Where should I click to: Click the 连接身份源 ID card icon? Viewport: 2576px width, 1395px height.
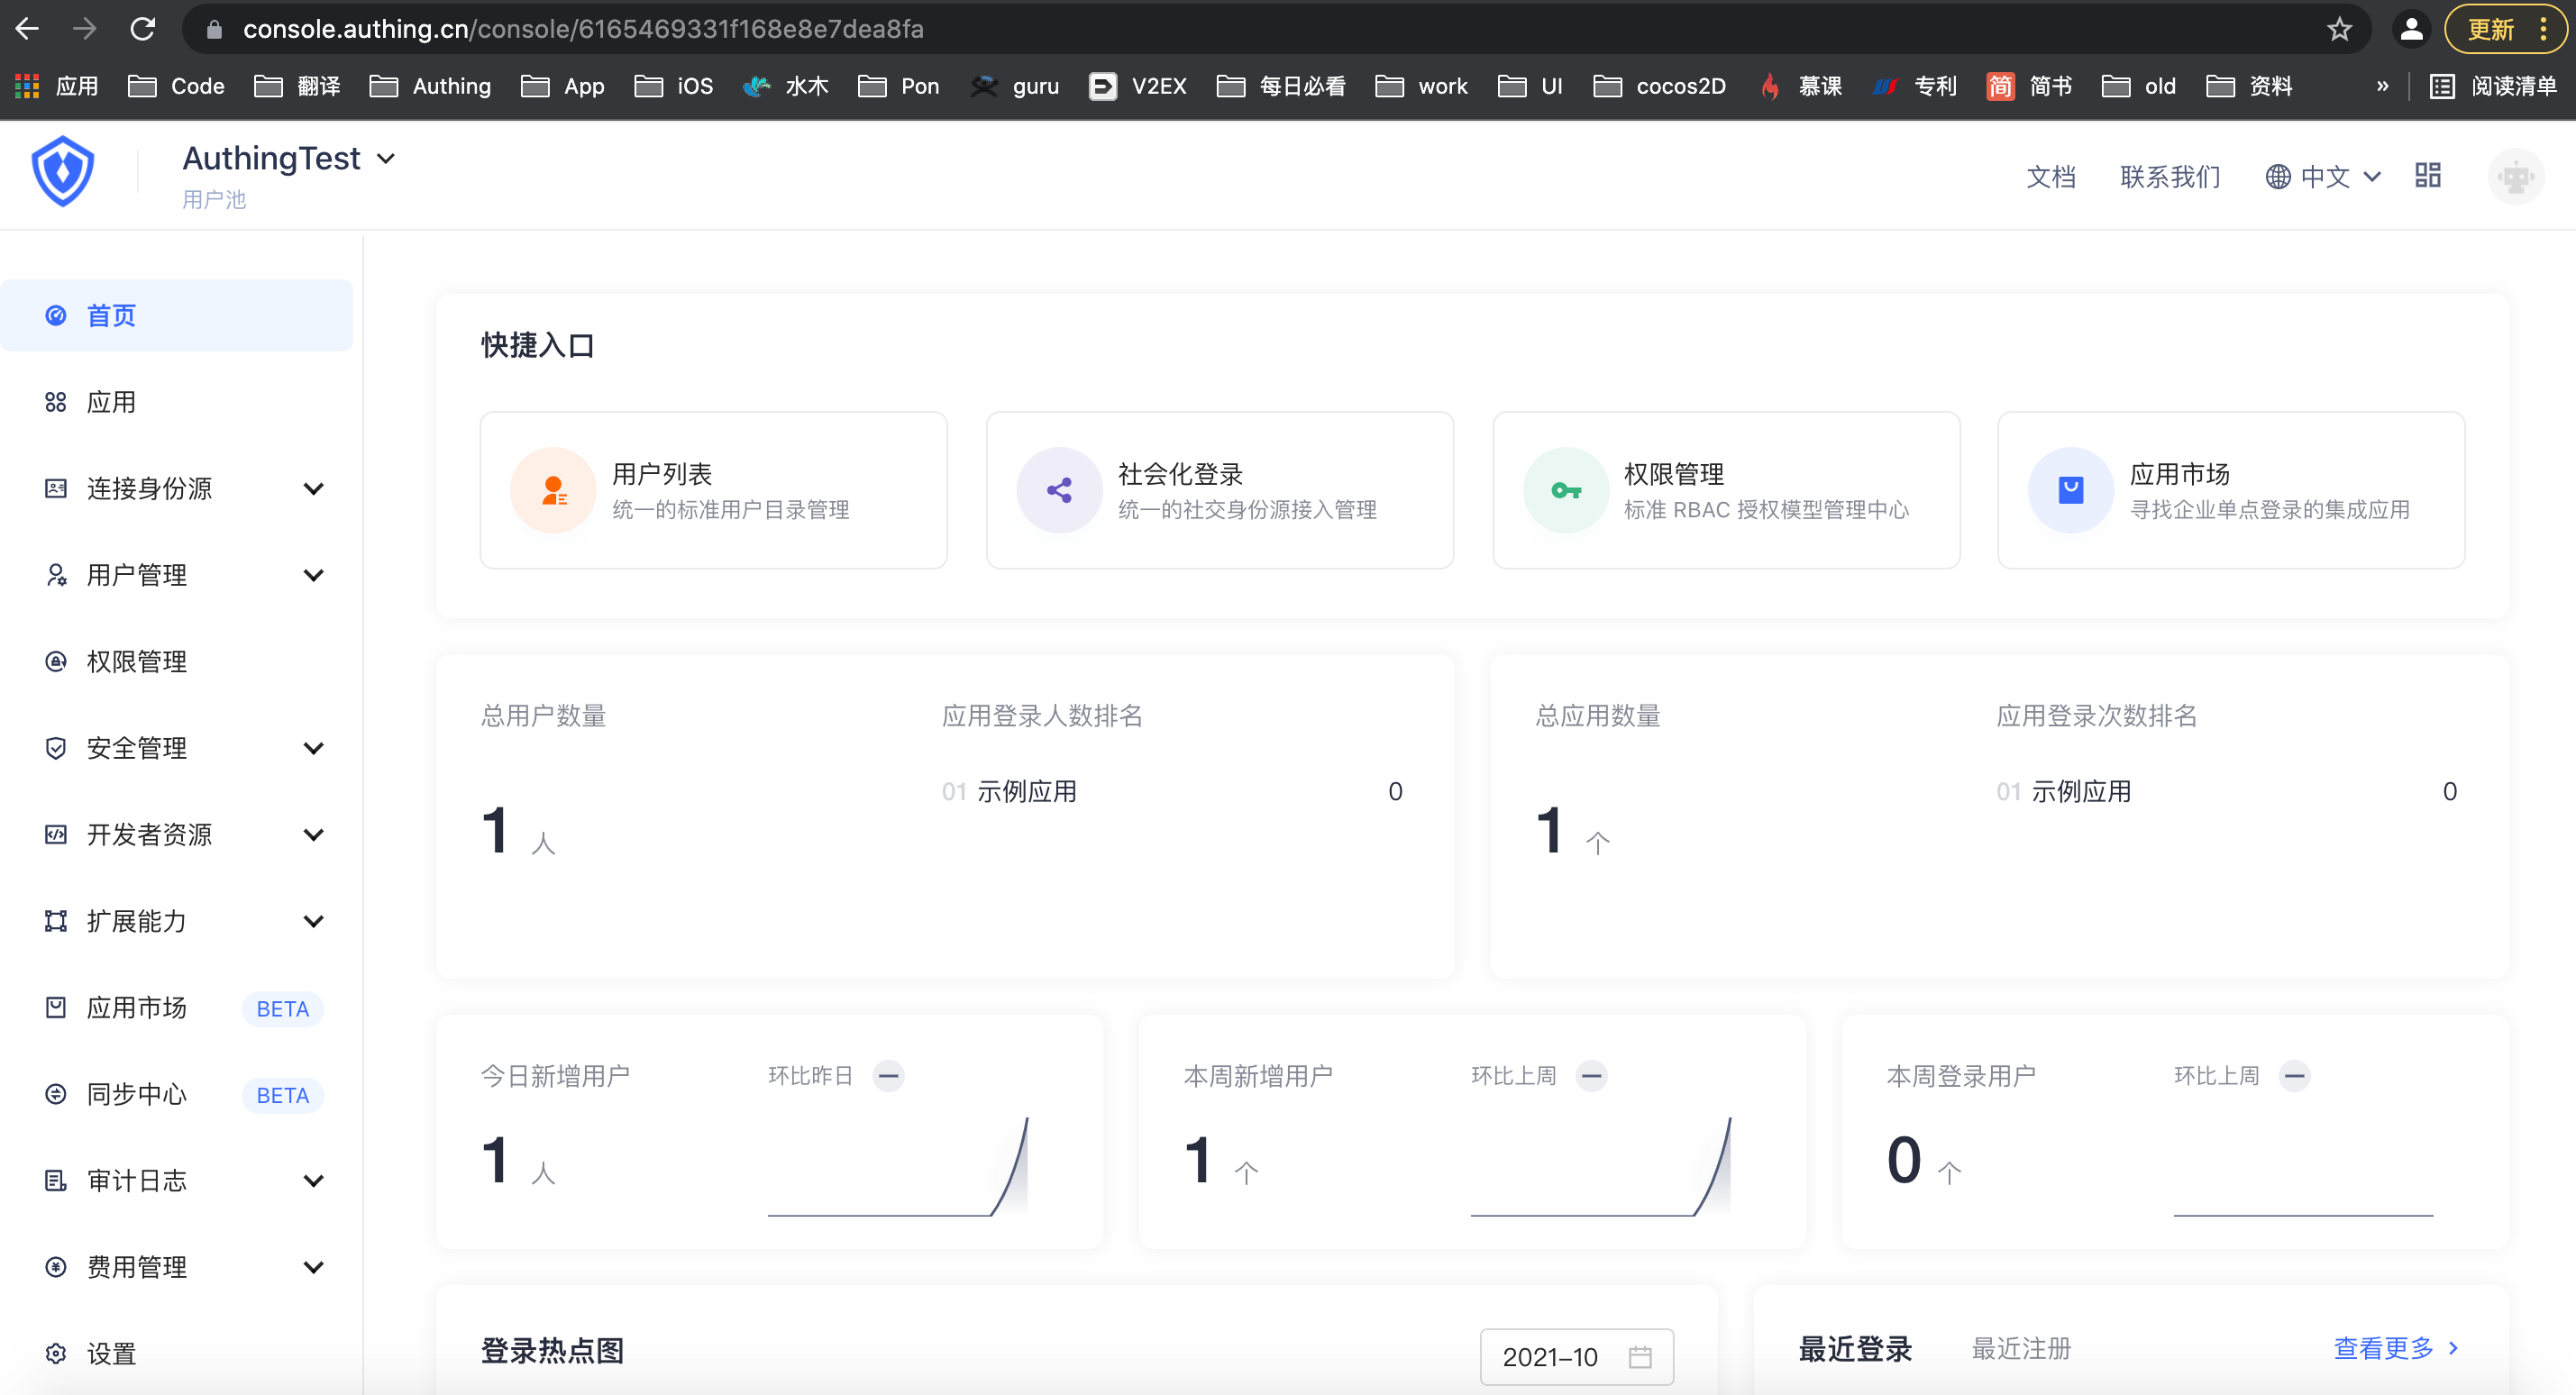[x=56, y=489]
